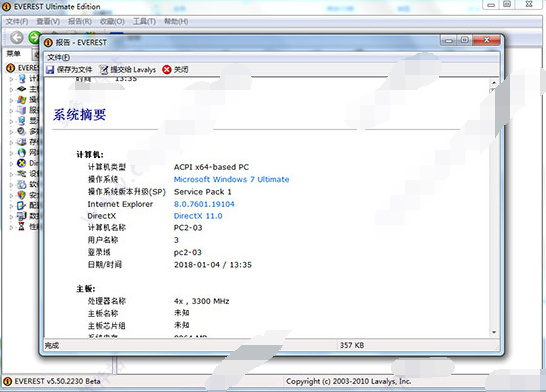The image size is (546, 392).
Task: Select the Benchmark hourglass icon in tree
Action: pyautogui.click(x=22, y=227)
